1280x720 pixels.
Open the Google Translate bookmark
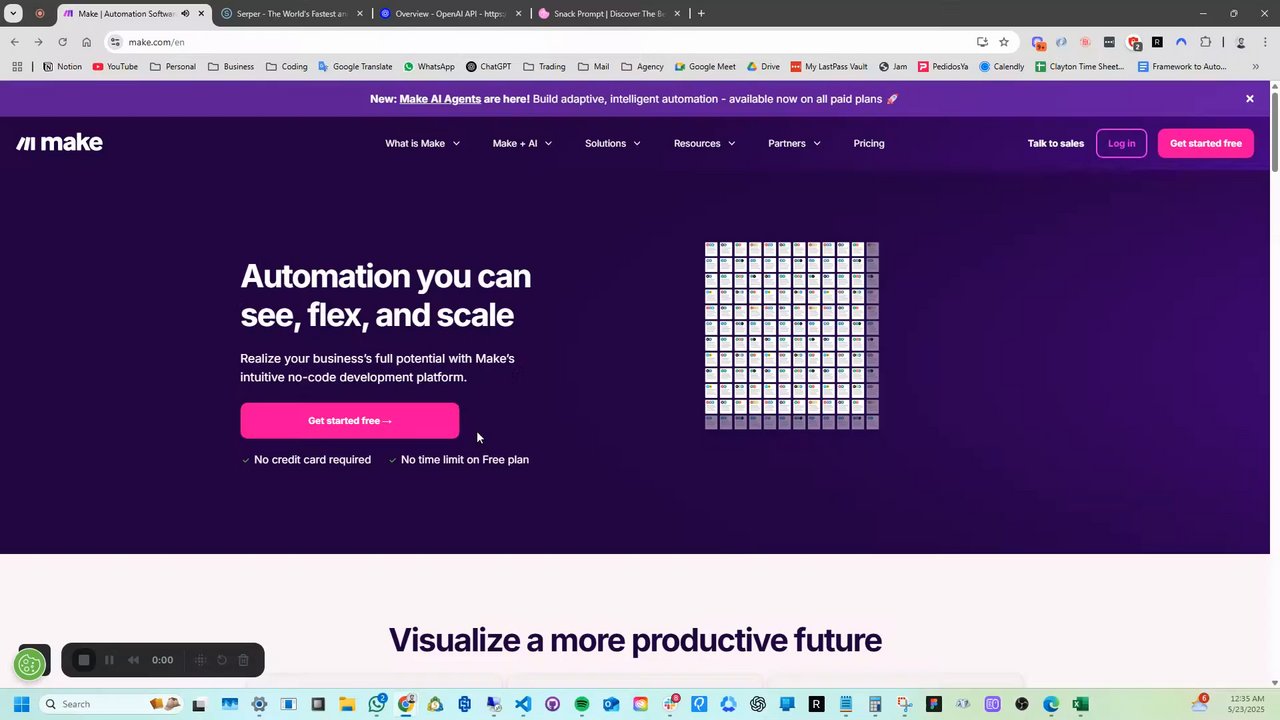tap(355, 67)
